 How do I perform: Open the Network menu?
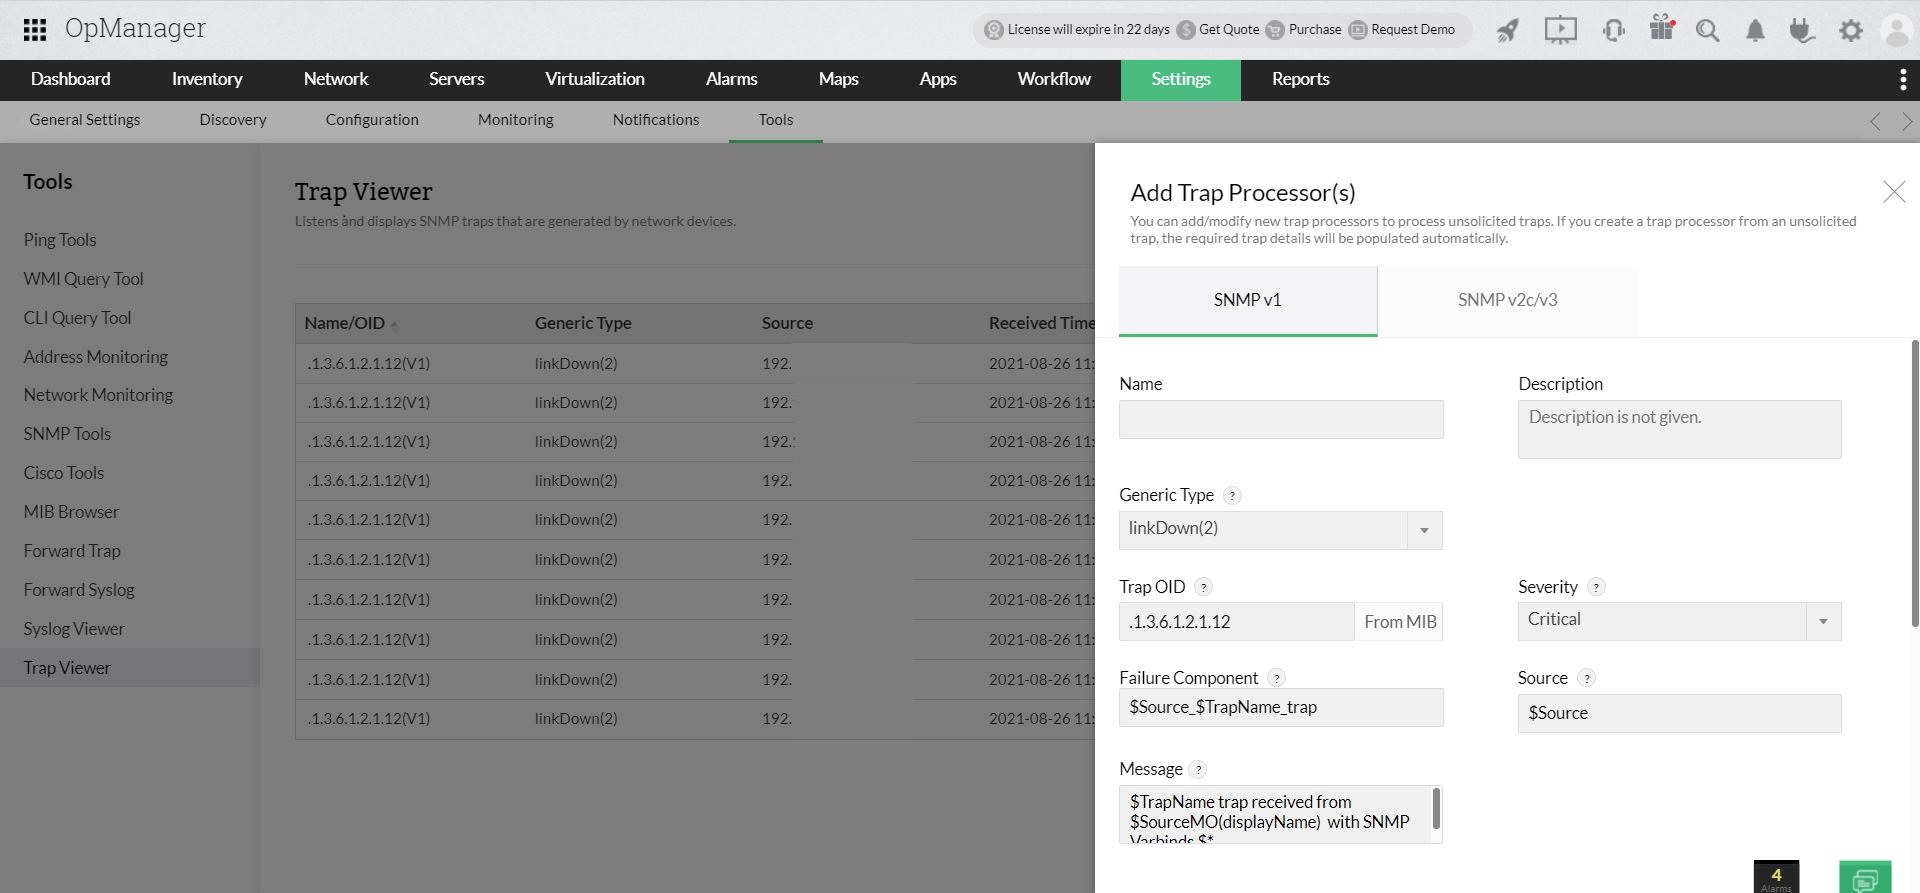(336, 79)
